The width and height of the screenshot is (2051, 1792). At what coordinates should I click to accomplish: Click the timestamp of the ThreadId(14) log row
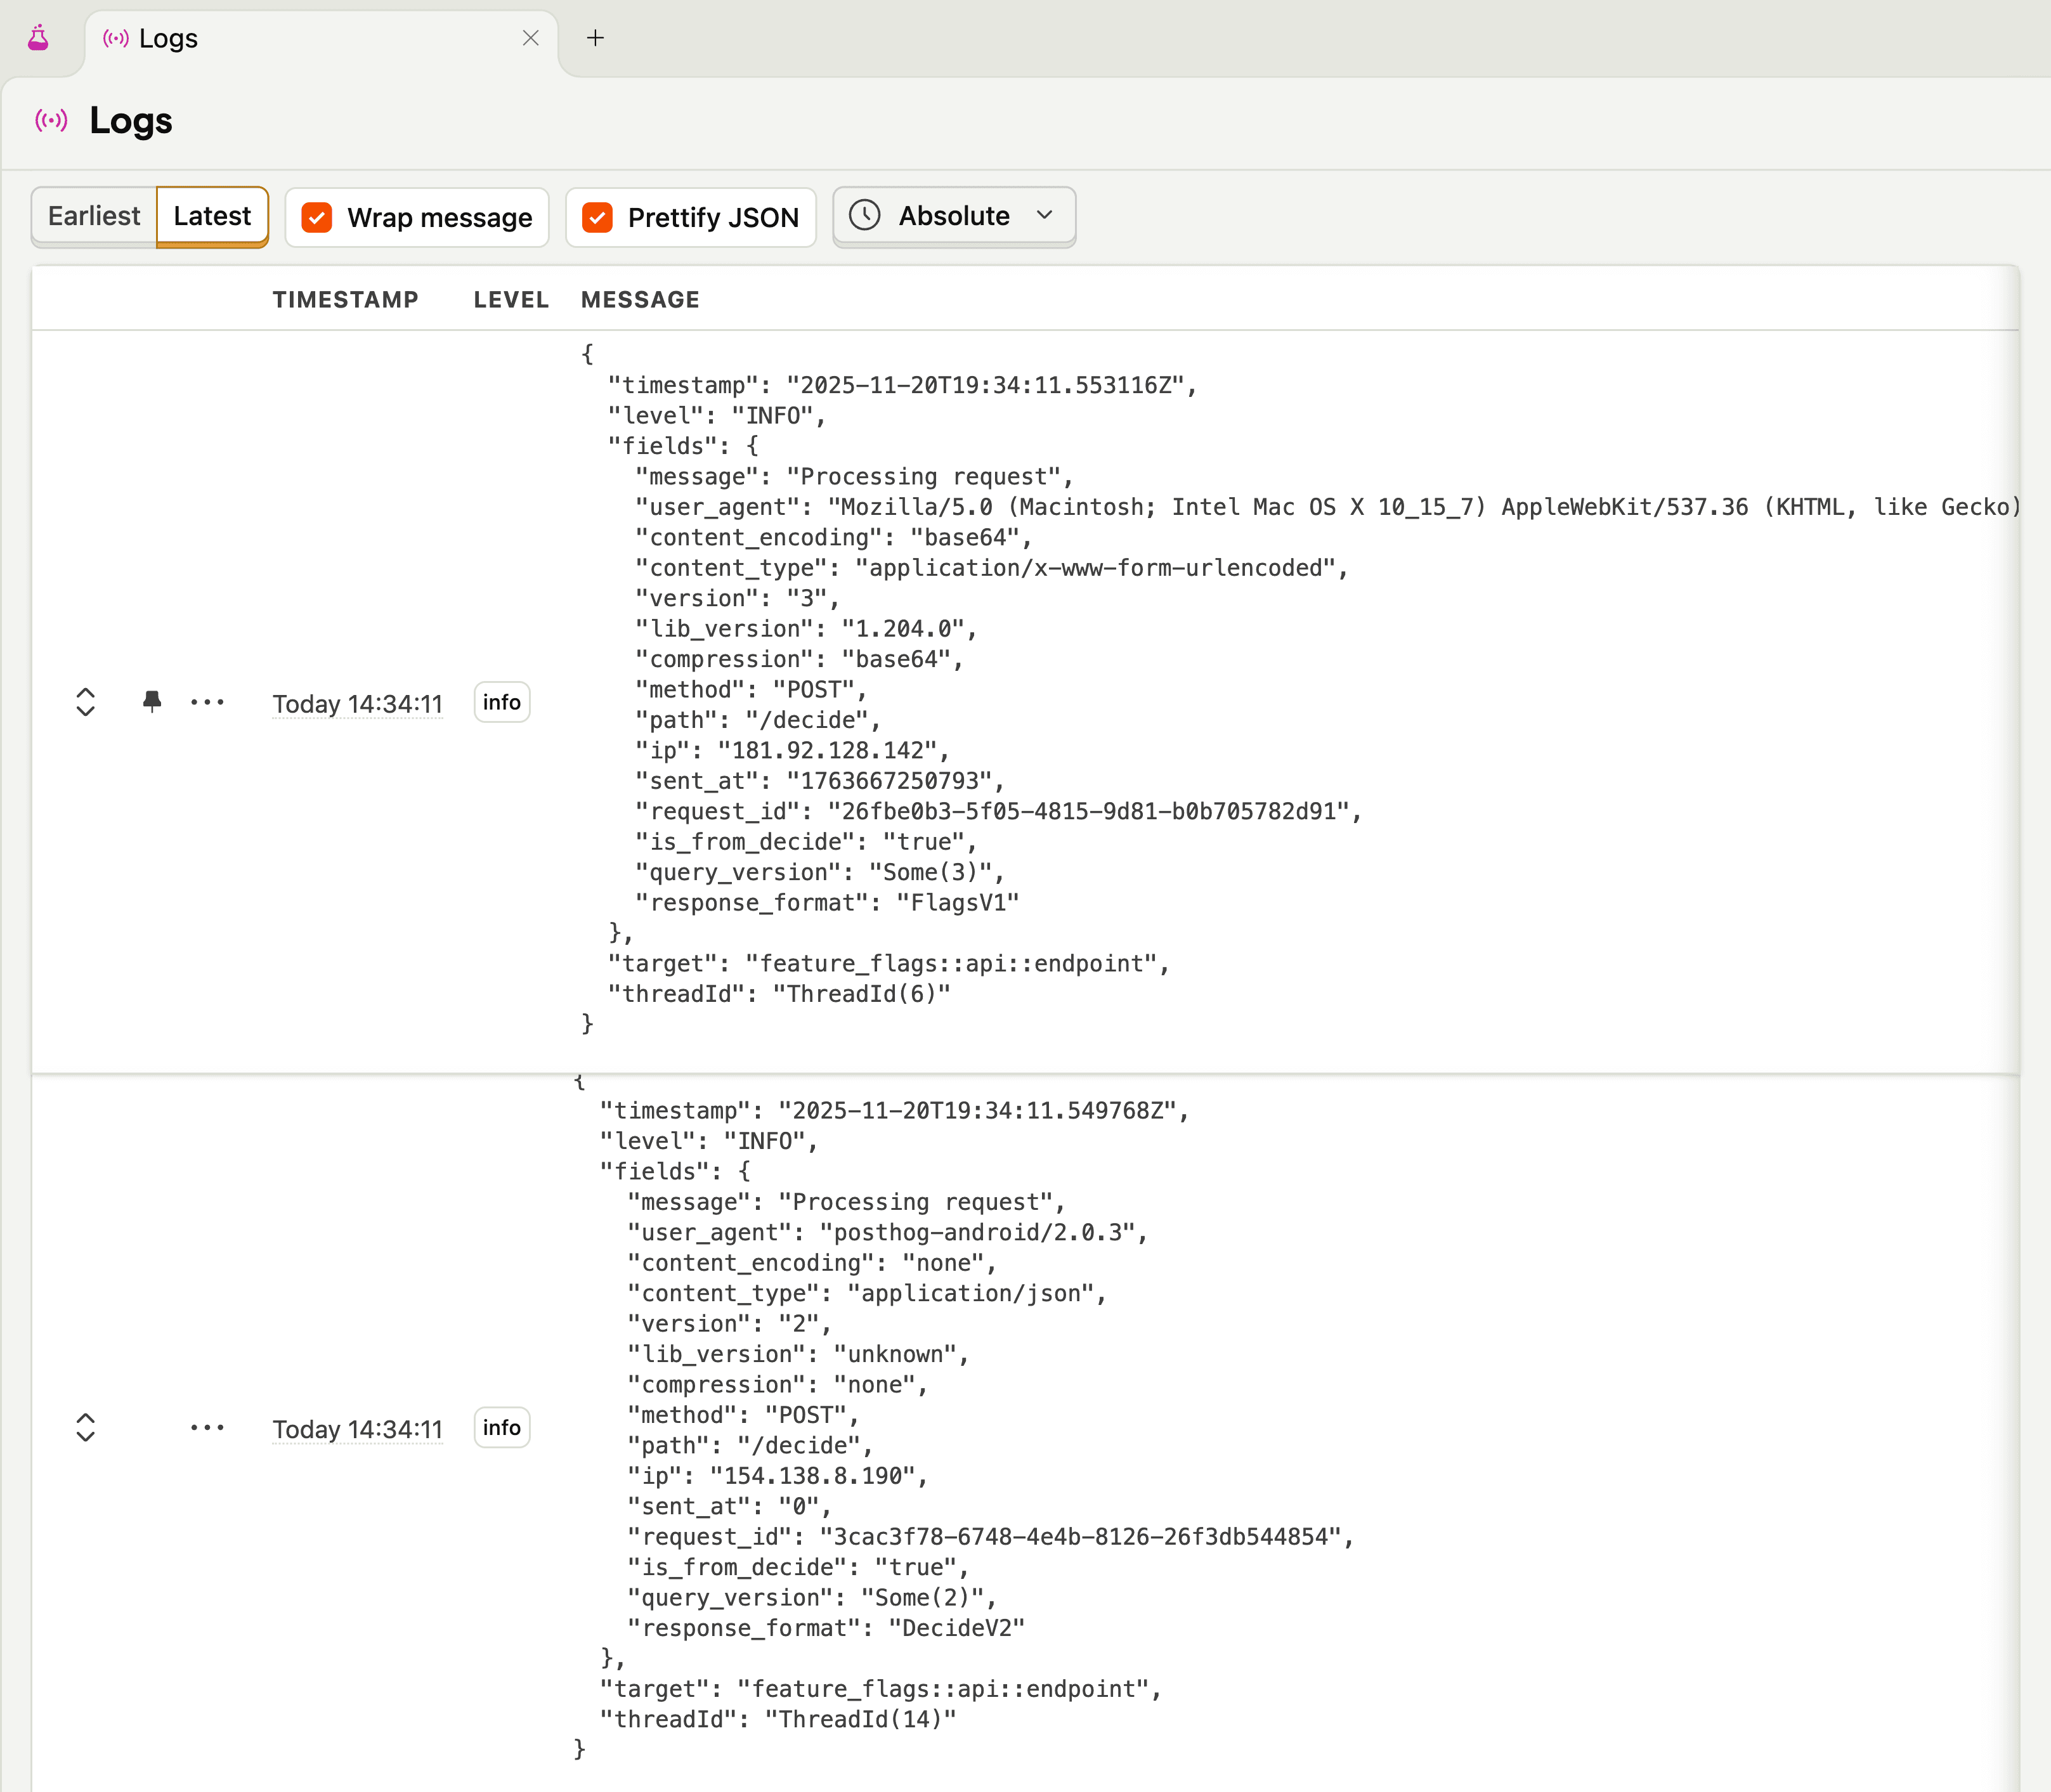(358, 1429)
